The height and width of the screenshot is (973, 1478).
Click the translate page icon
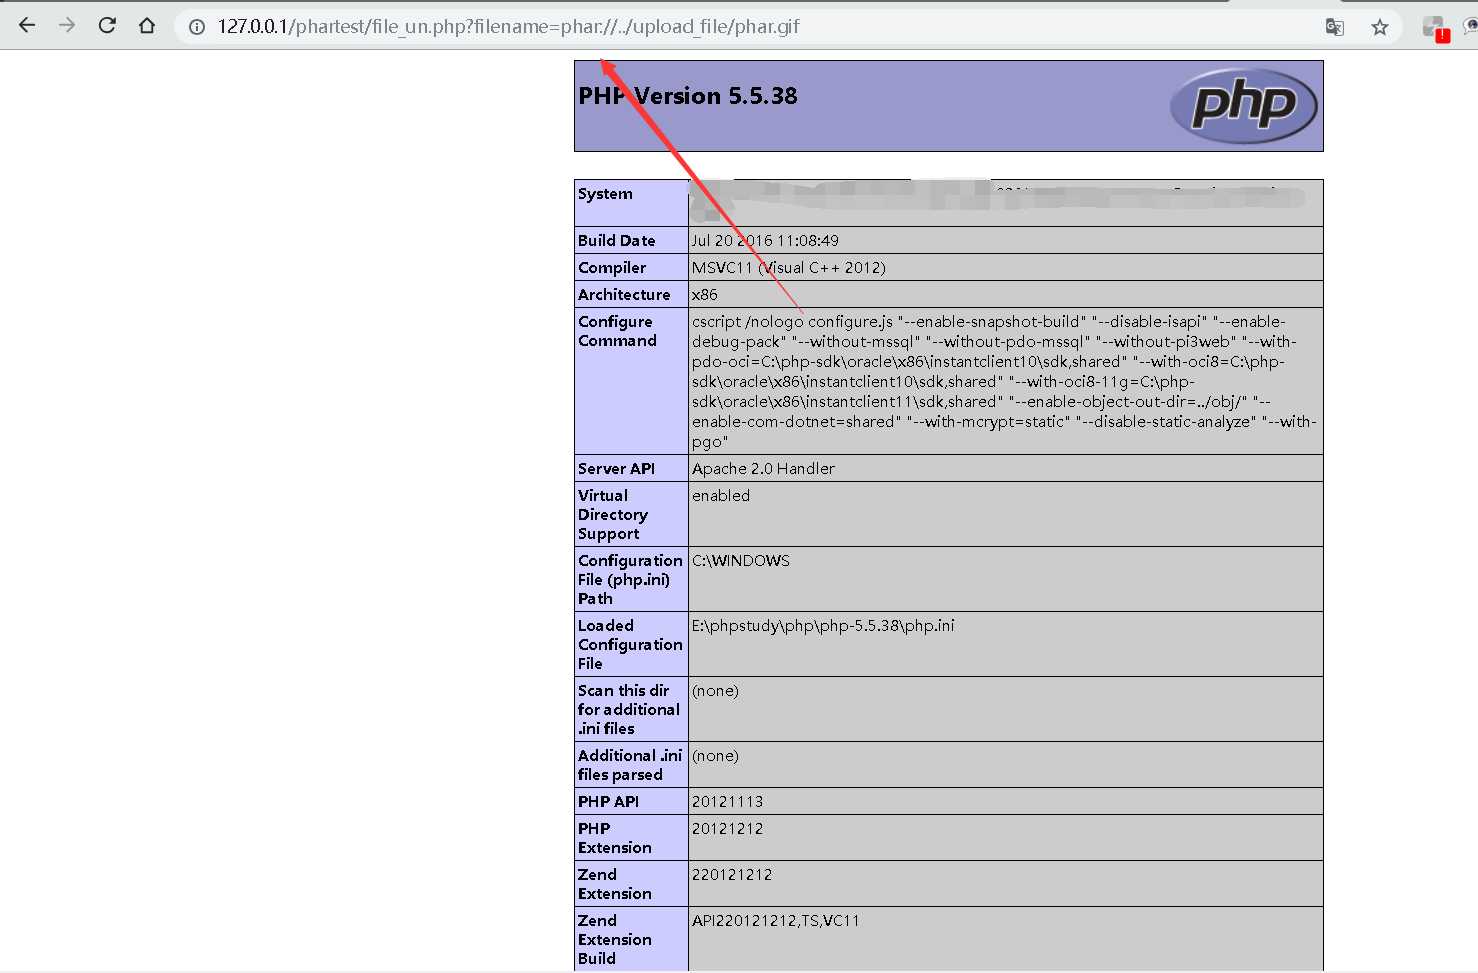coord(1334,27)
